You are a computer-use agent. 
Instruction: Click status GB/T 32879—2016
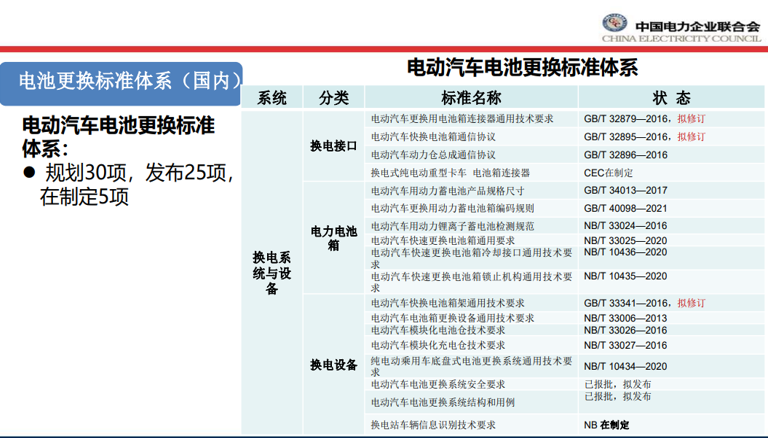coord(625,119)
